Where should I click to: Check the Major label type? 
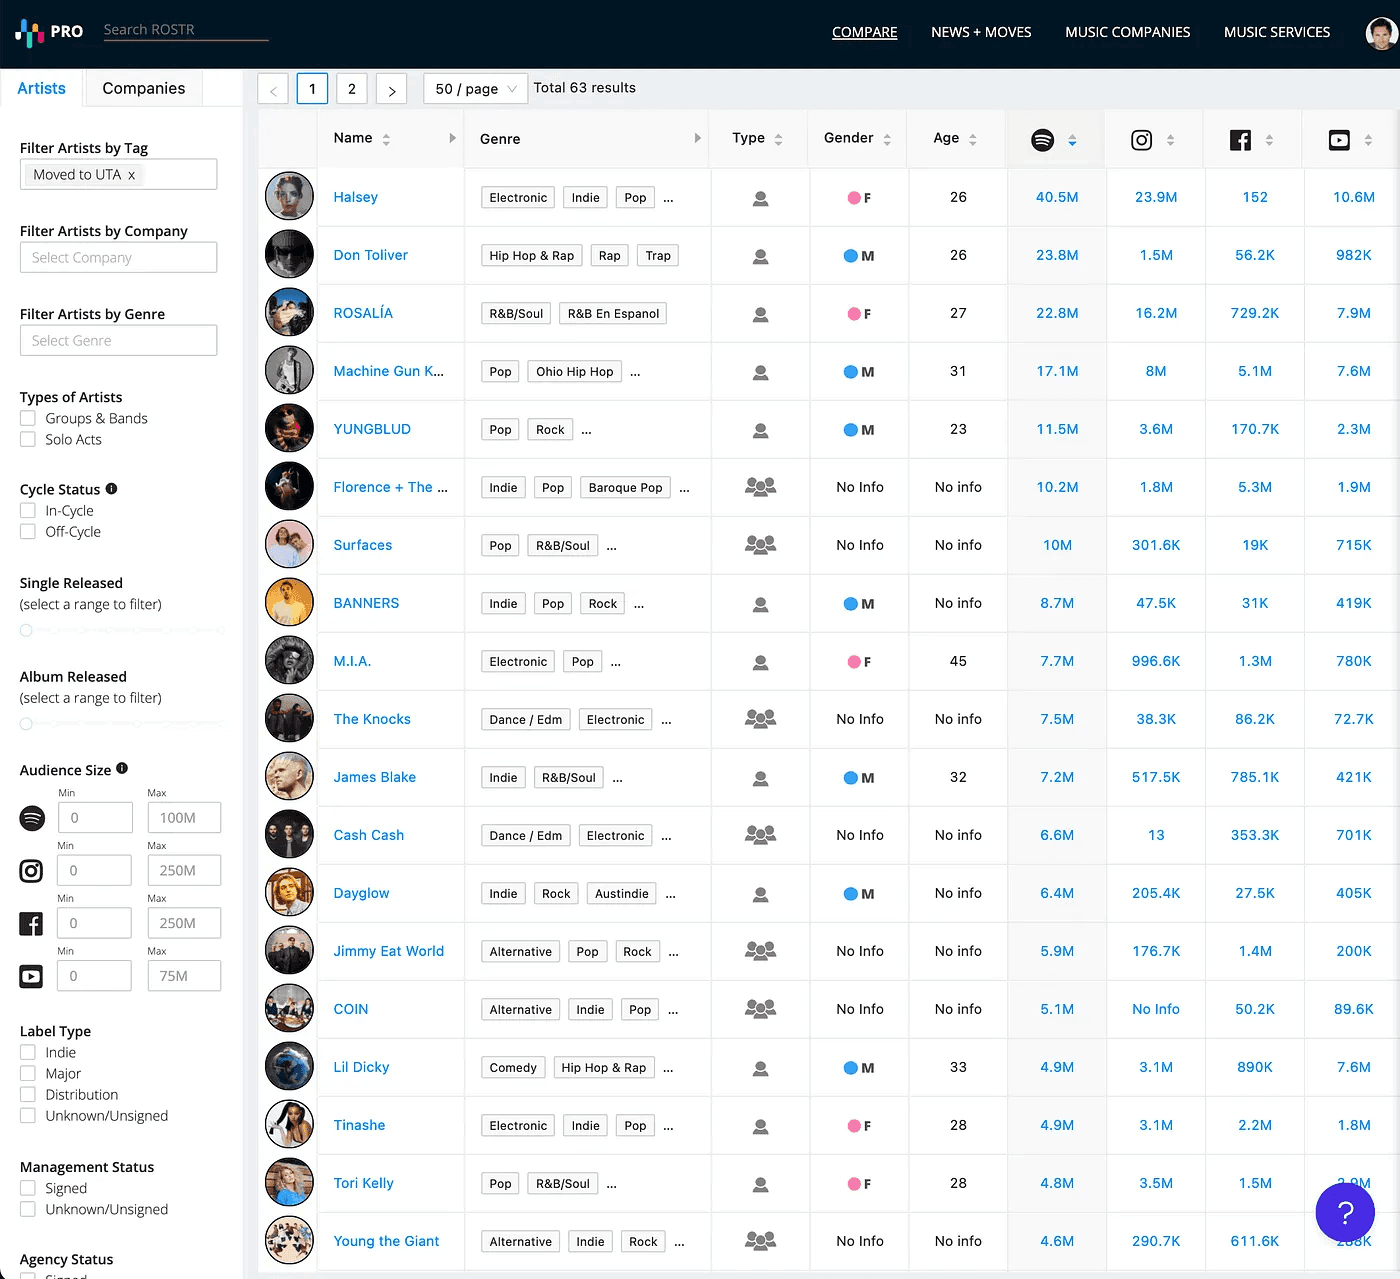pyautogui.click(x=28, y=1073)
